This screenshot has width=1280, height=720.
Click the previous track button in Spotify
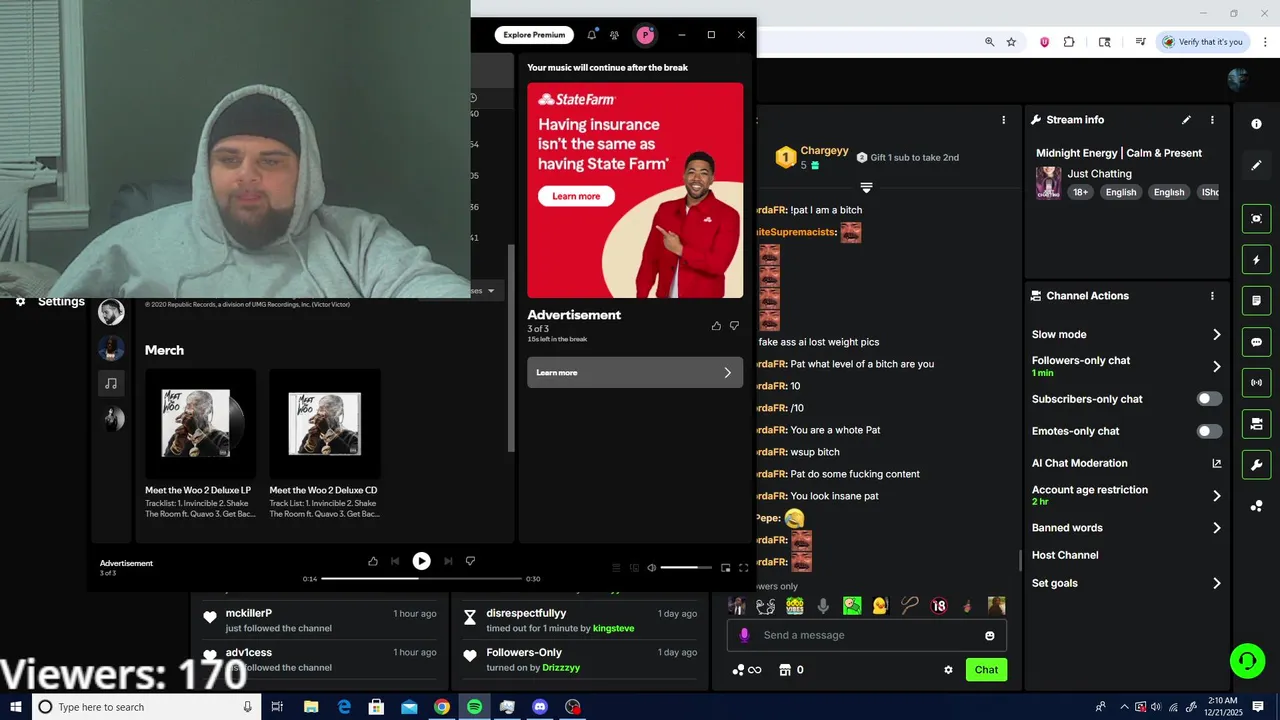click(395, 561)
